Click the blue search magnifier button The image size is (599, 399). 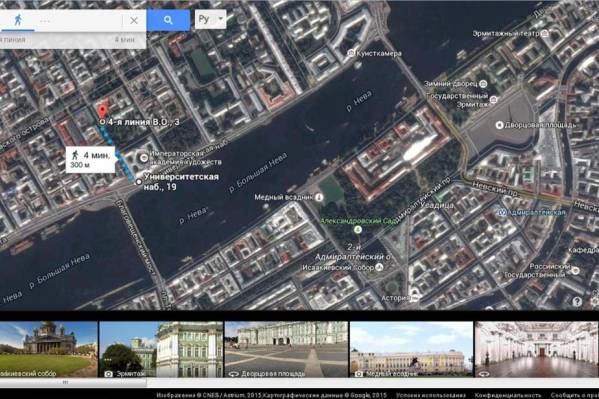168,20
